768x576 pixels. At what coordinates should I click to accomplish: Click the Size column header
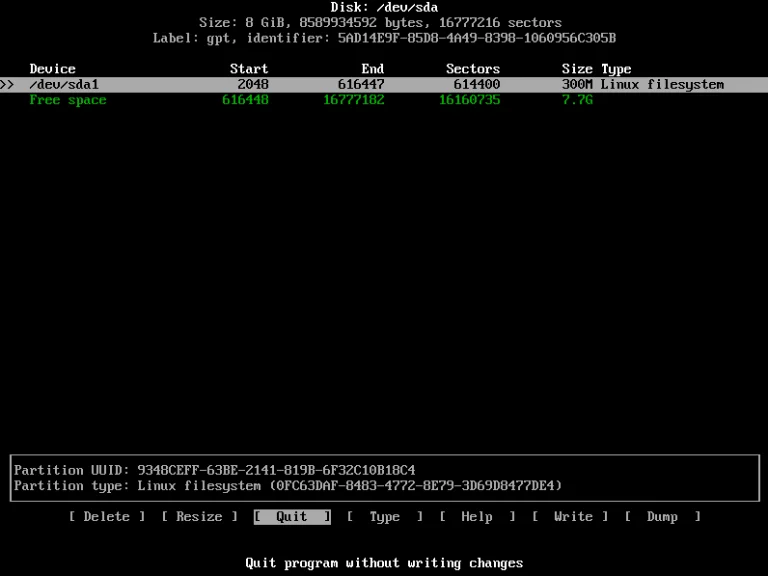pyautogui.click(x=577, y=69)
